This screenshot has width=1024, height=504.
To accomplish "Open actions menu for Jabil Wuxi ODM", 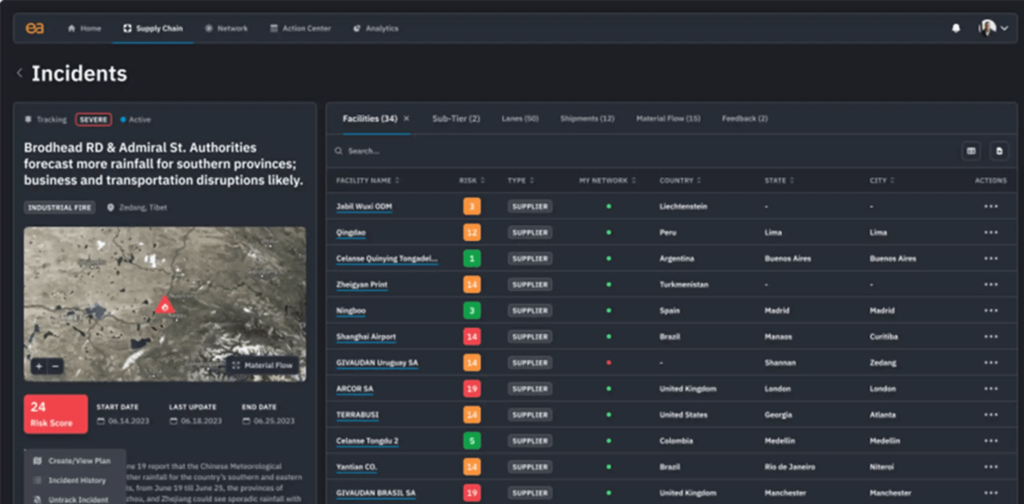I will coord(991,206).
